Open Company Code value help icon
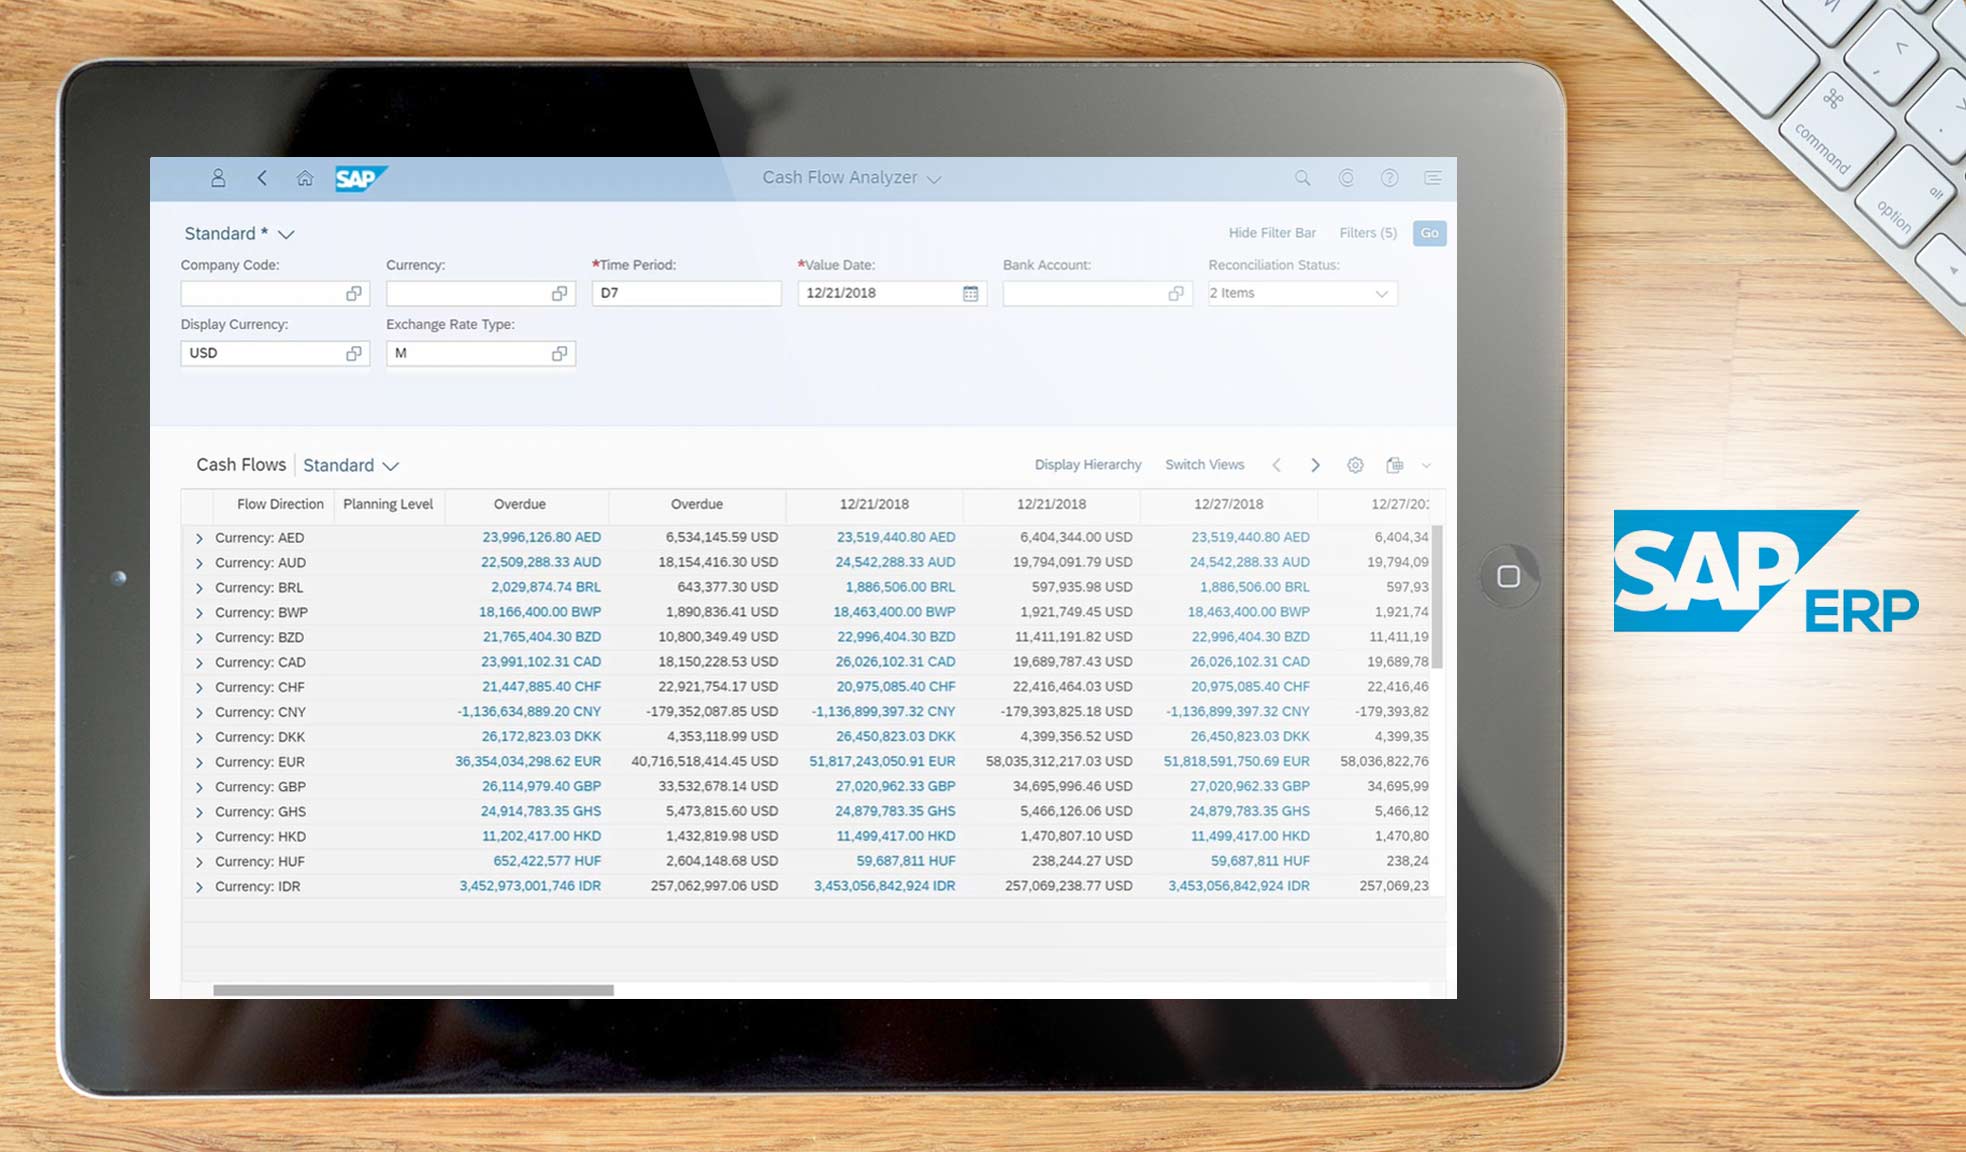Viewport: 1966px width, 1152px height. point(354,293)
